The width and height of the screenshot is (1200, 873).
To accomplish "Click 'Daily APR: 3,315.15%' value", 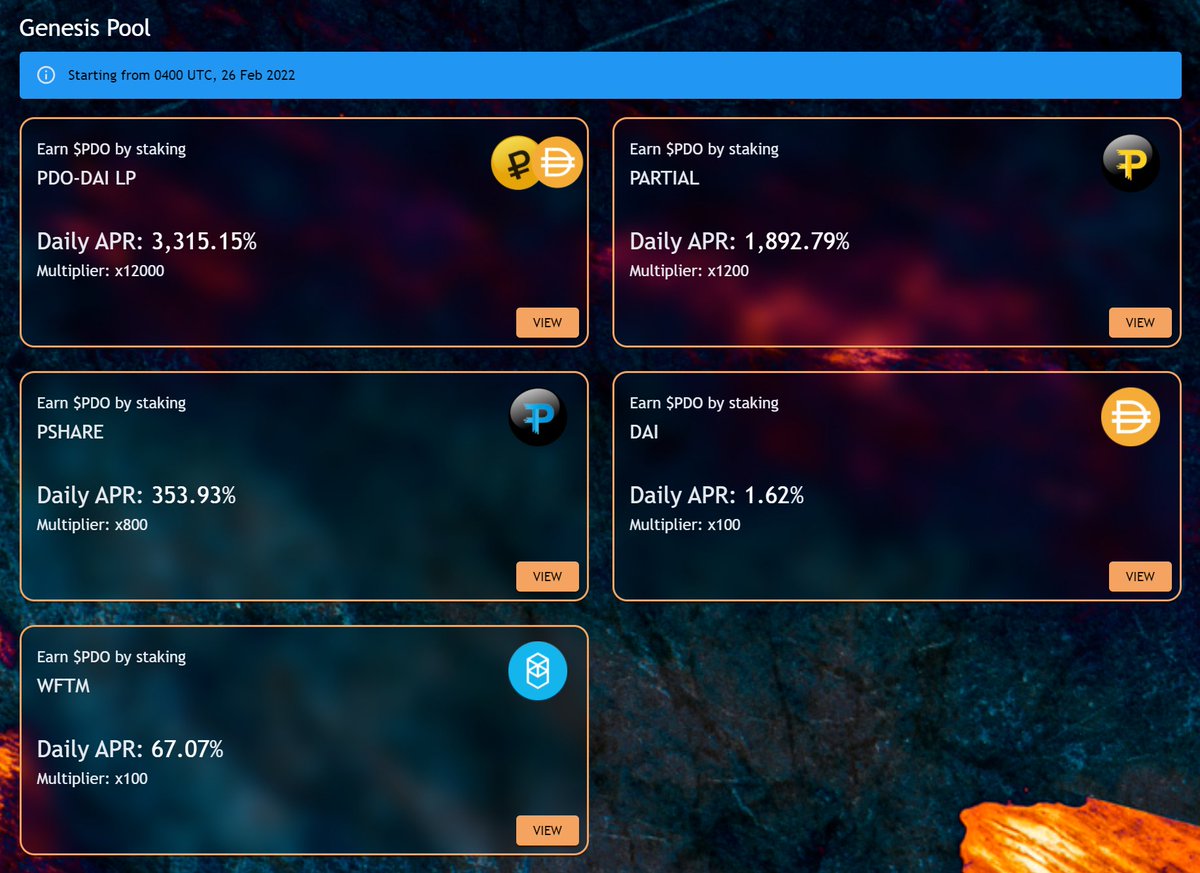I will tap(147, 241).
